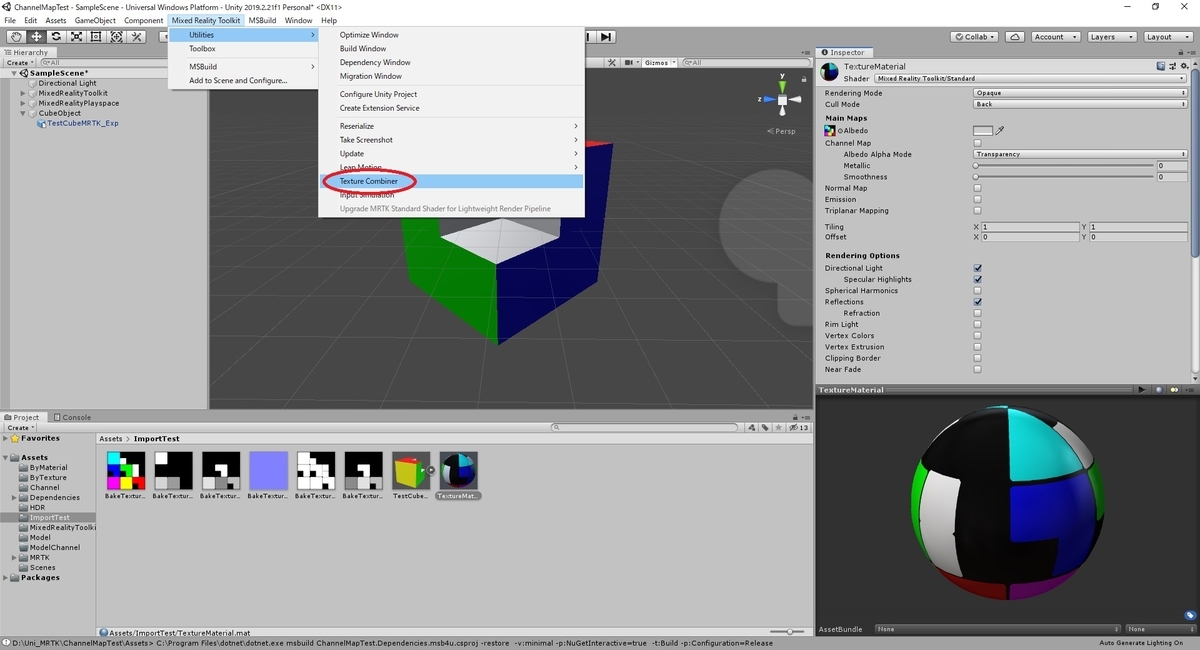Enable the Rim Light checkbox
The height and width of the screenshot is (650, 1200).
pos(977,324)
